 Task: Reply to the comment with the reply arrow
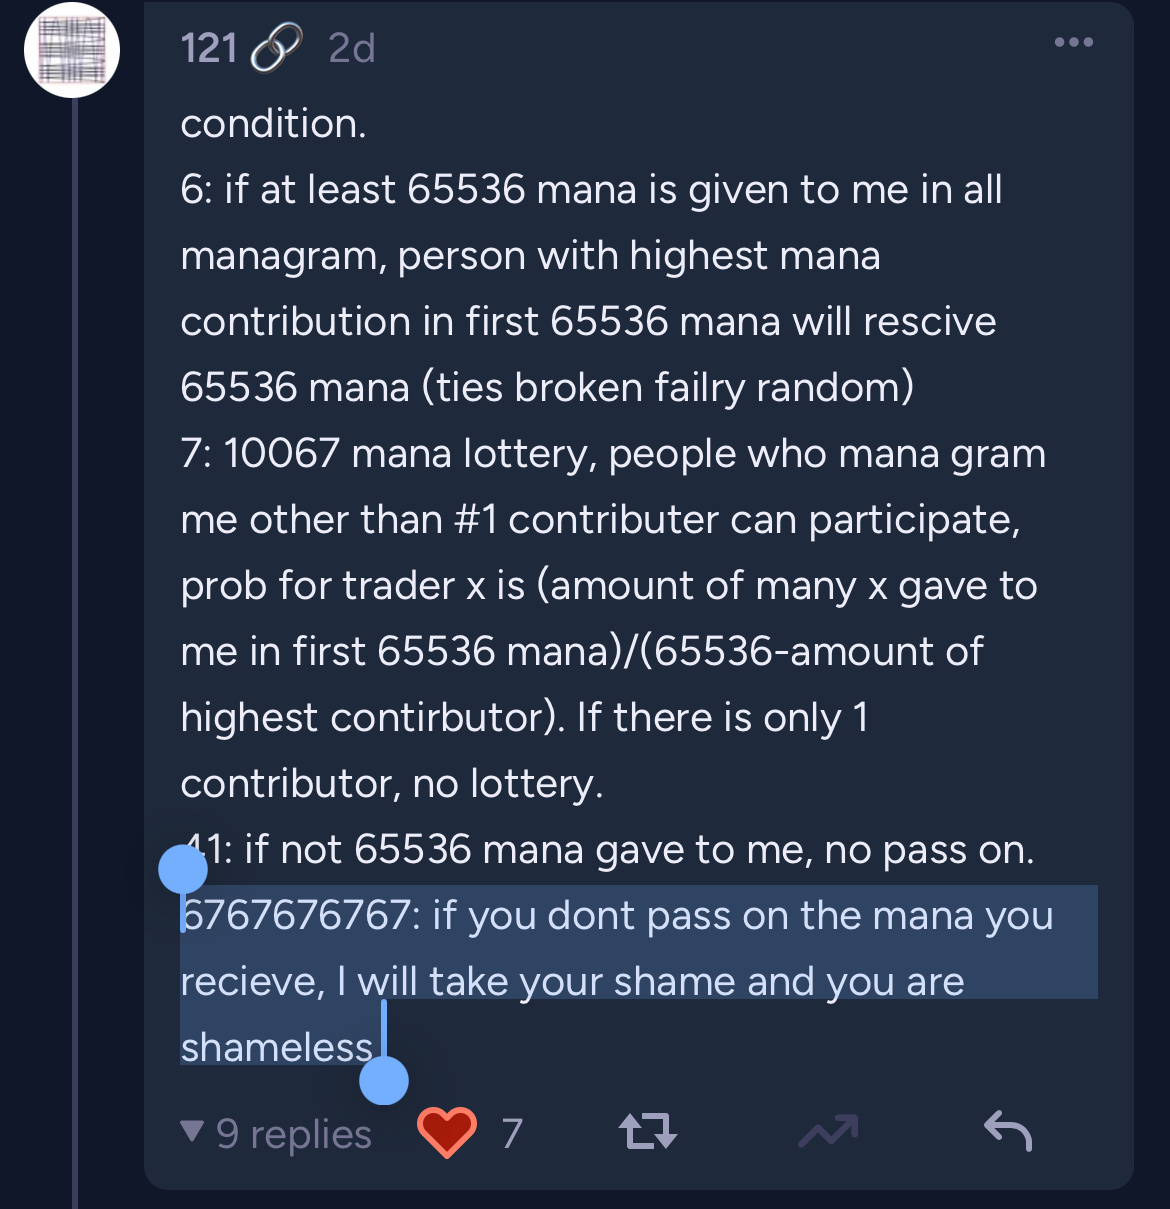(1007, 1132)
